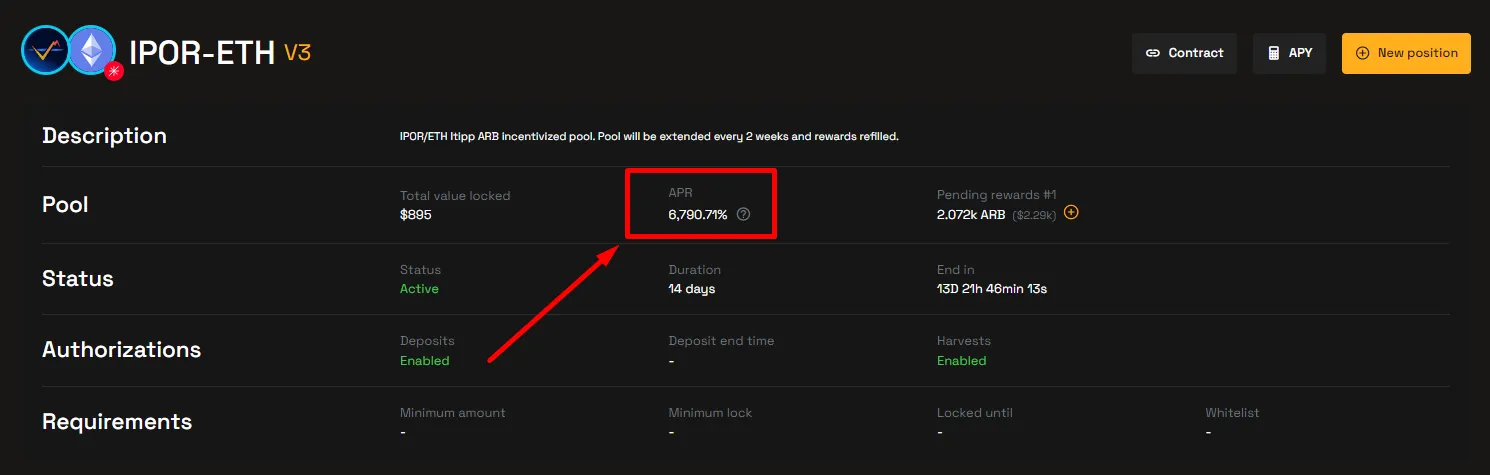1490x475 pixels.
Task: Click the plus icon next to Pending rewards
Action: [1071, 213]
